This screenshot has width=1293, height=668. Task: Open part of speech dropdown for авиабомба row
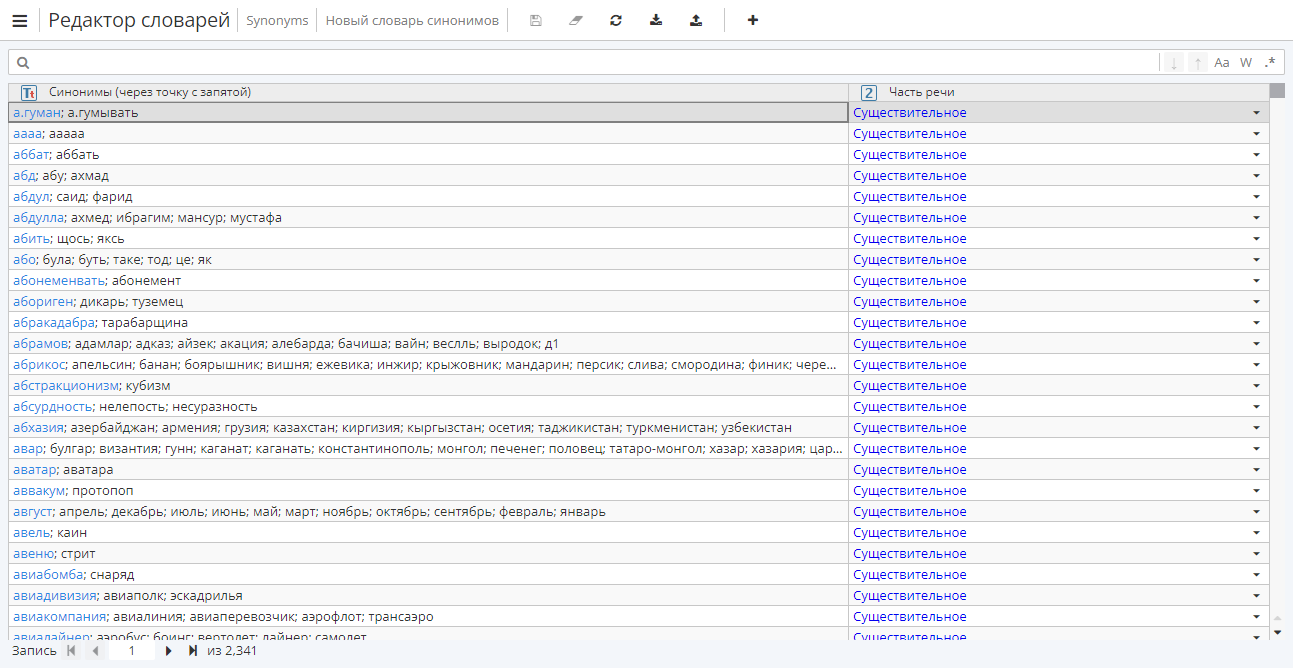pyautogui.click(x=1257, y=575)
